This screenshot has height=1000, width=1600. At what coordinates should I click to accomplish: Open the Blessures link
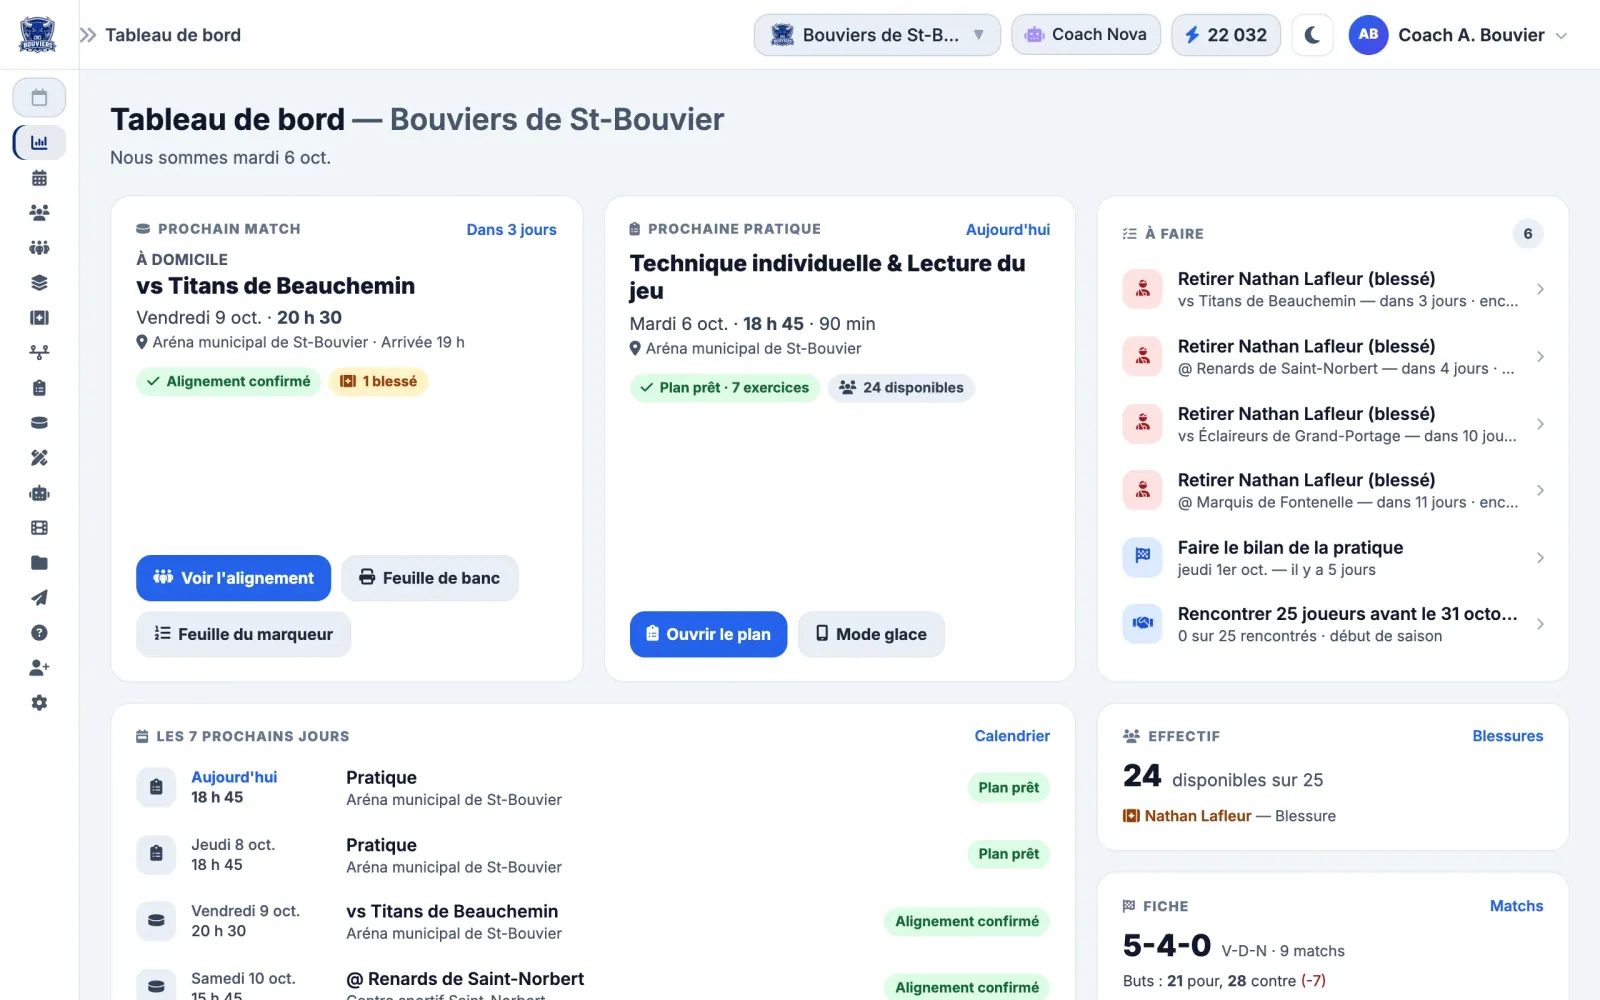[x=1507, y=736]
